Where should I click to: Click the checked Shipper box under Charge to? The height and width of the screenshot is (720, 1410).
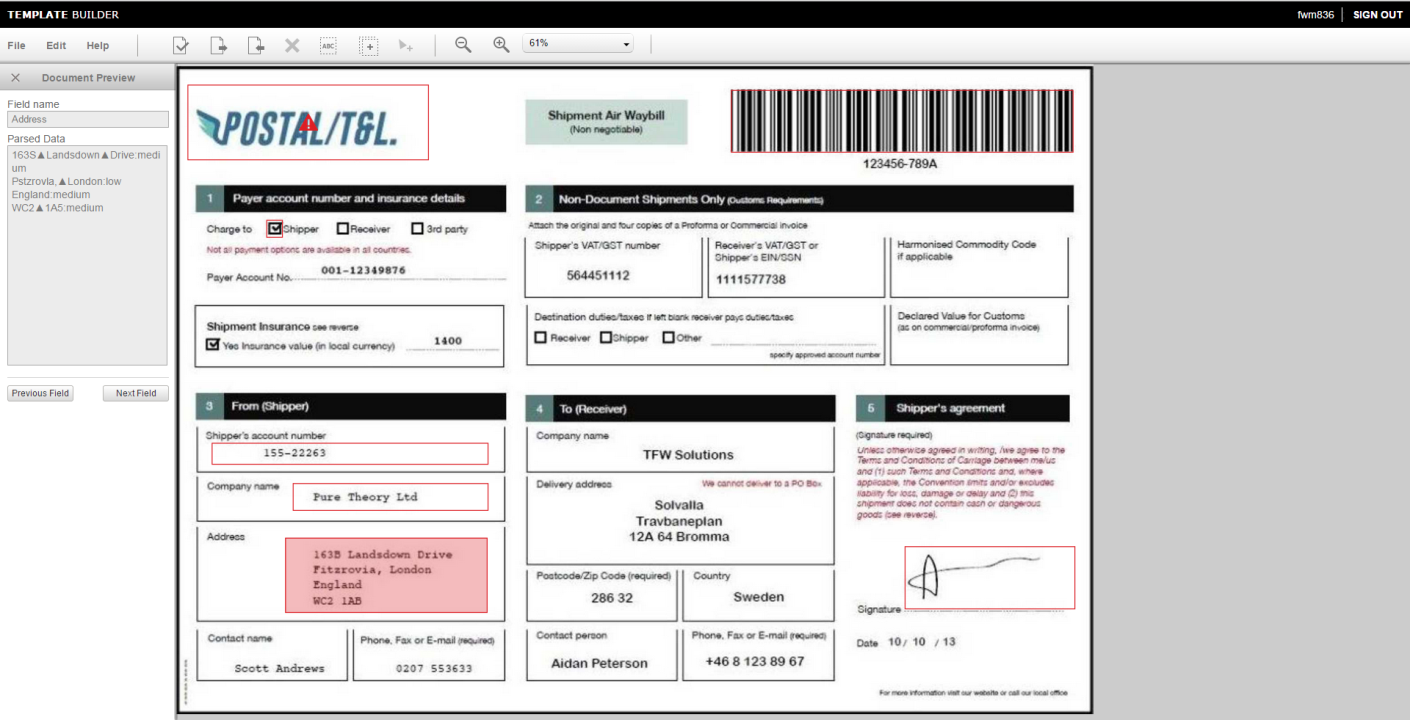click(x=275, y=229)
